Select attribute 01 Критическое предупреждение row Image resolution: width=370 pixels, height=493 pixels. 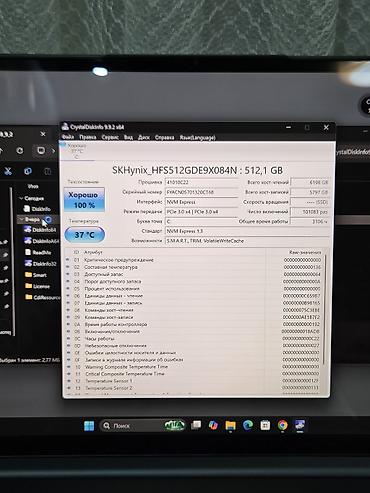click(x=193, y=260)
